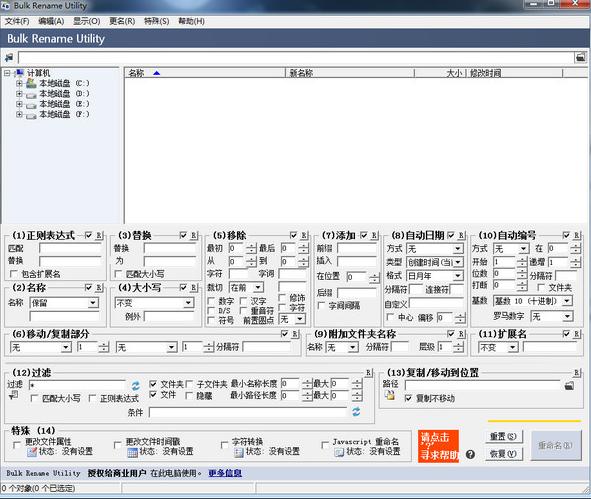Click the help question mark icon
This screenshot has width=591, height=499.
click(x=470, y=454)
